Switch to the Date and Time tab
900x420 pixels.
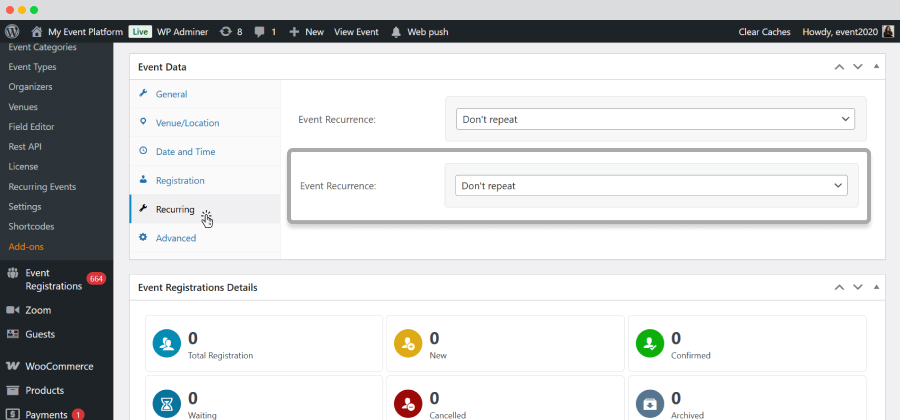[185, 152]
